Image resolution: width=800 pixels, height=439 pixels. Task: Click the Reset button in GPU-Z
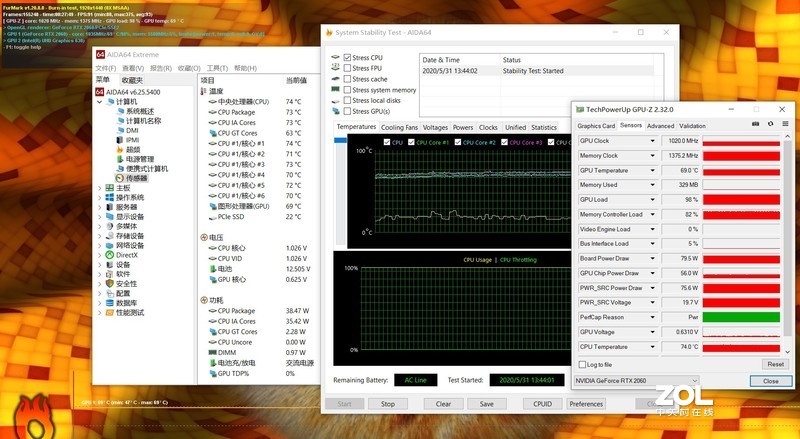coord(776,364)
